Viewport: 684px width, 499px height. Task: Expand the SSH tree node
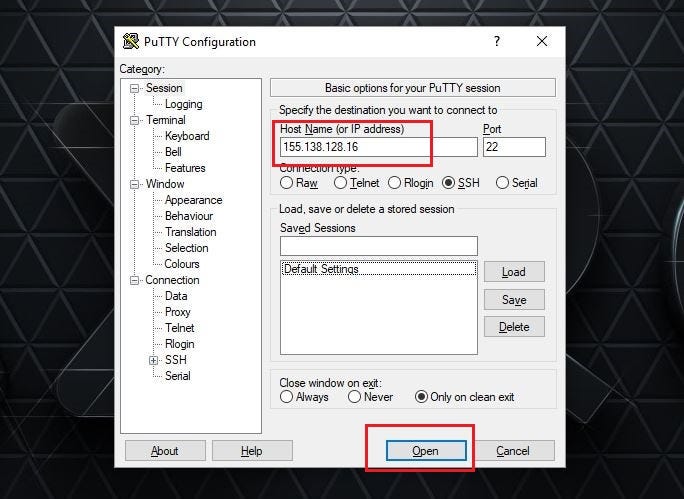click(x=154, y=360)
